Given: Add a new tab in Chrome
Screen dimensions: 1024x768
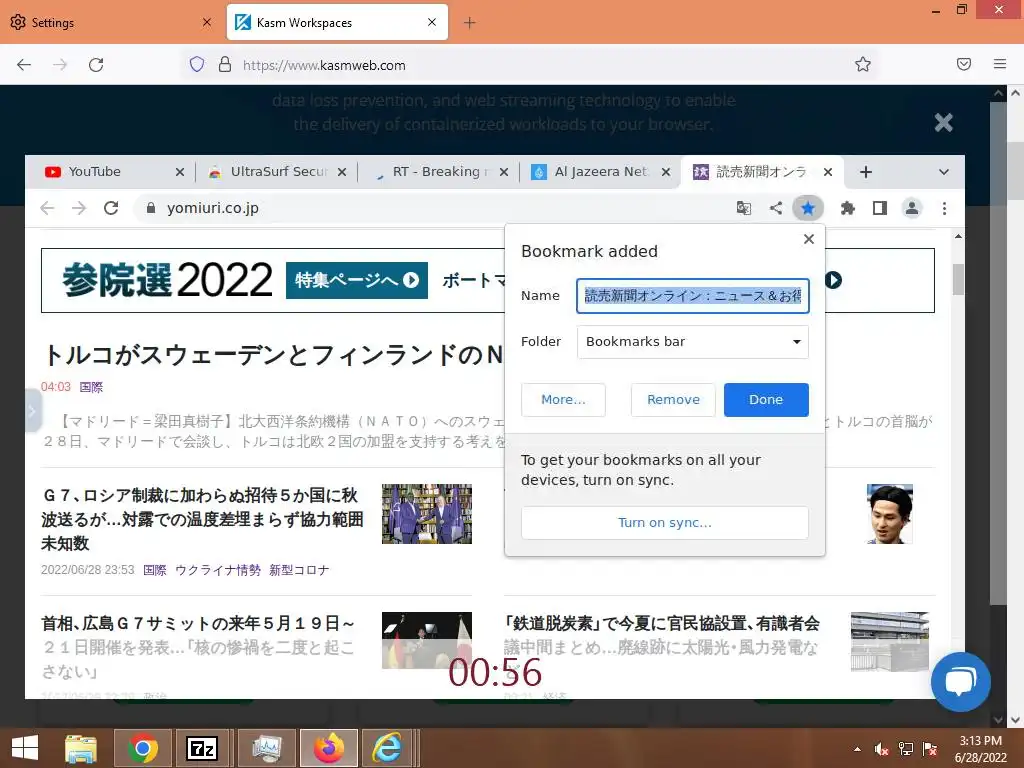Looking at the screenshot, I should pyautogui.click(x=866, y=172).
